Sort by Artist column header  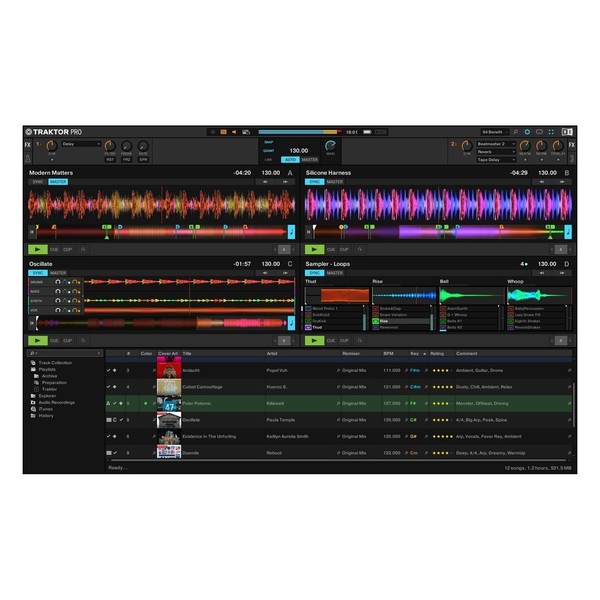tap(272, 354)
